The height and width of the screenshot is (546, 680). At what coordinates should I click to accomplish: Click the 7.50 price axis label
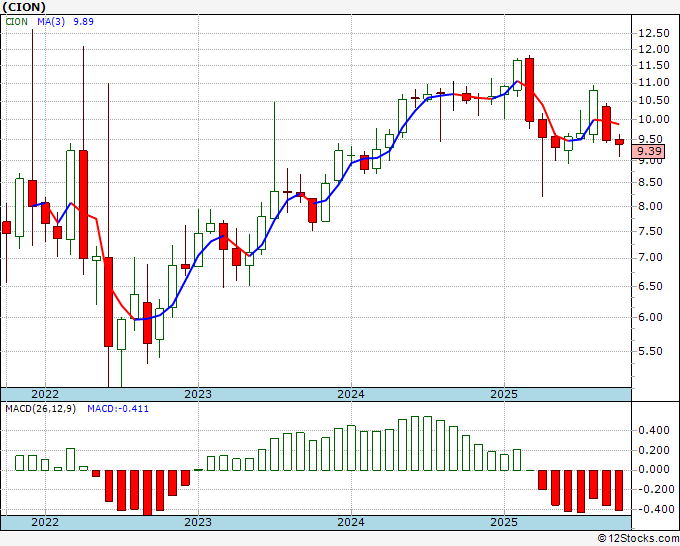(651, 232)
